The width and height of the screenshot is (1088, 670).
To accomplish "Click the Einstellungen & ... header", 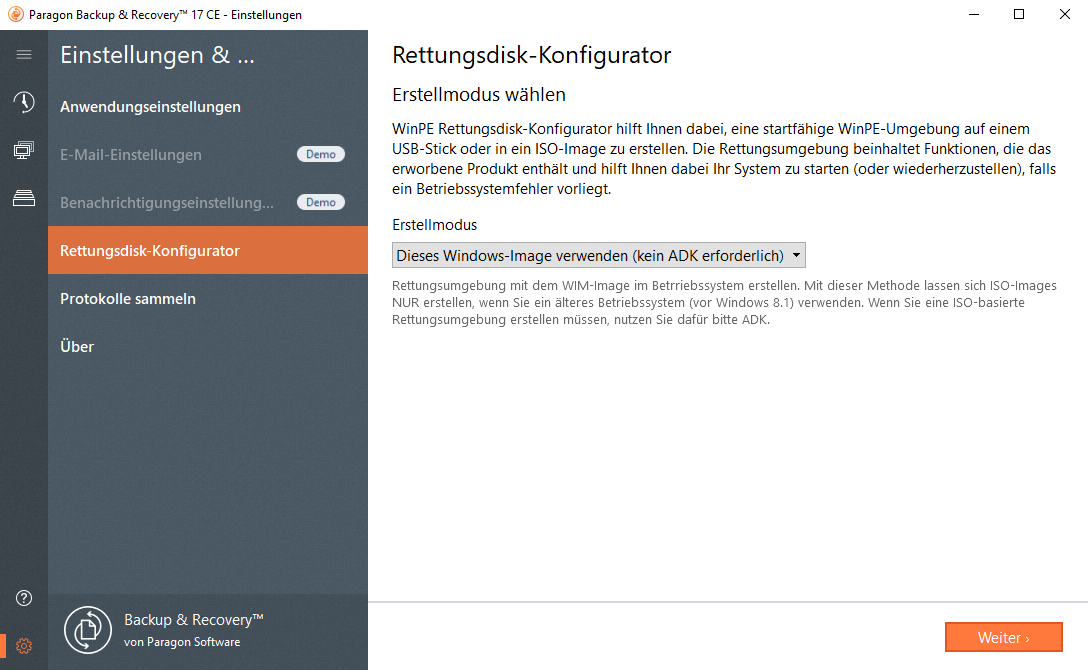I will (158, 55).
